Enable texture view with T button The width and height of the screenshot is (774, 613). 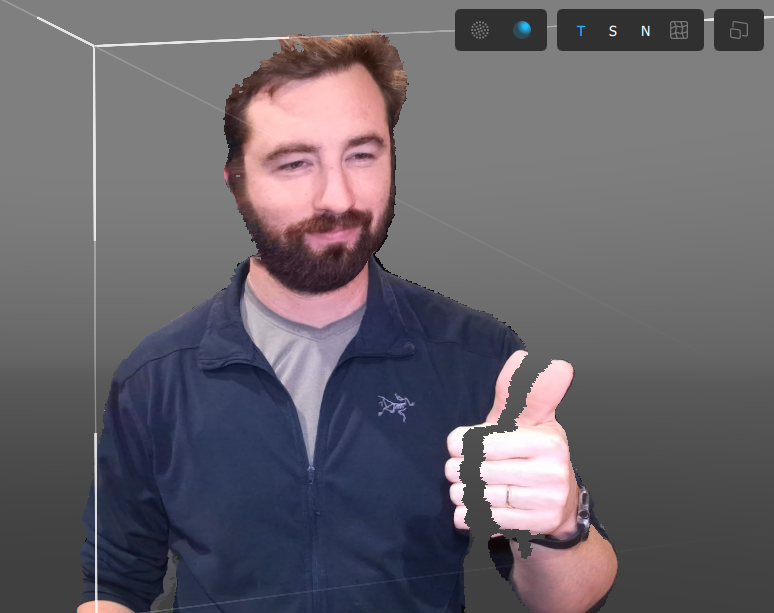coord(581,31)
